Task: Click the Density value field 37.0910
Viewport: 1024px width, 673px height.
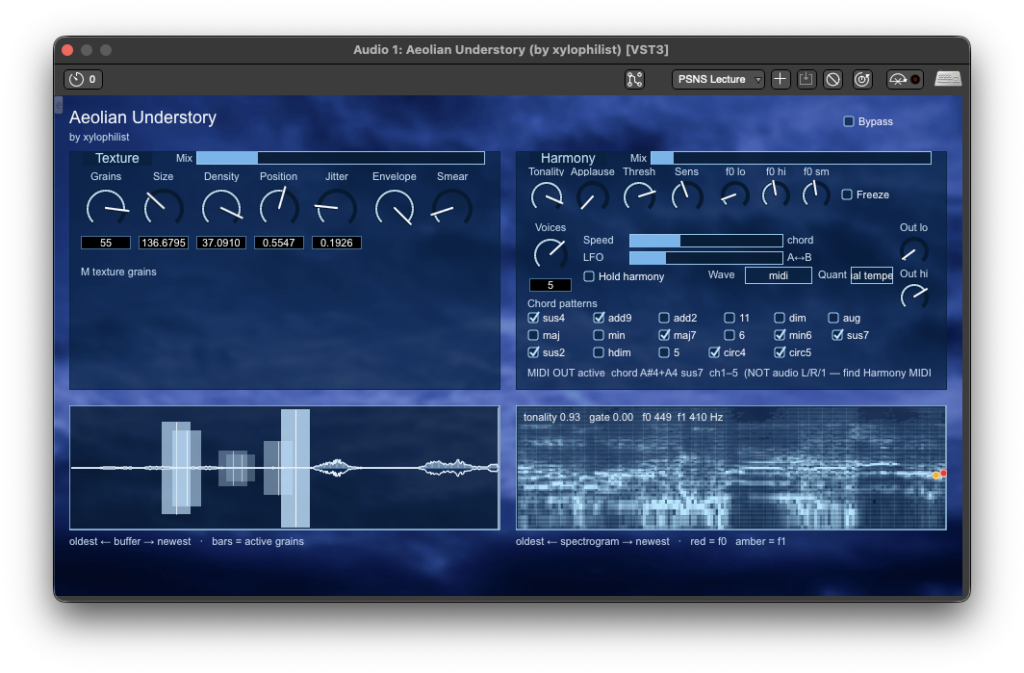Action: (221, 243)
